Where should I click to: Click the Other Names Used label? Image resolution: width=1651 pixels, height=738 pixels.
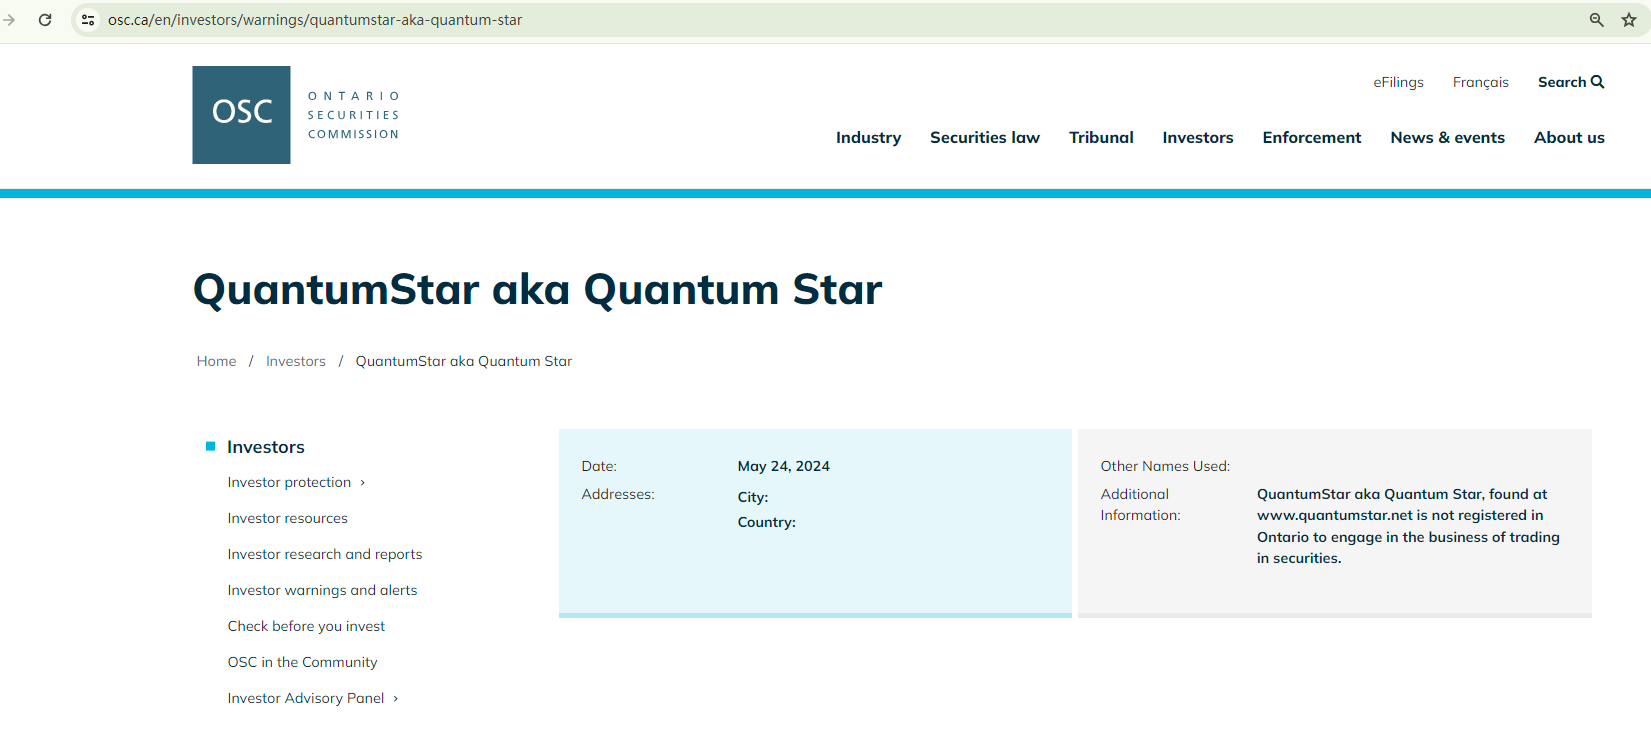[x=1165, y=466]
